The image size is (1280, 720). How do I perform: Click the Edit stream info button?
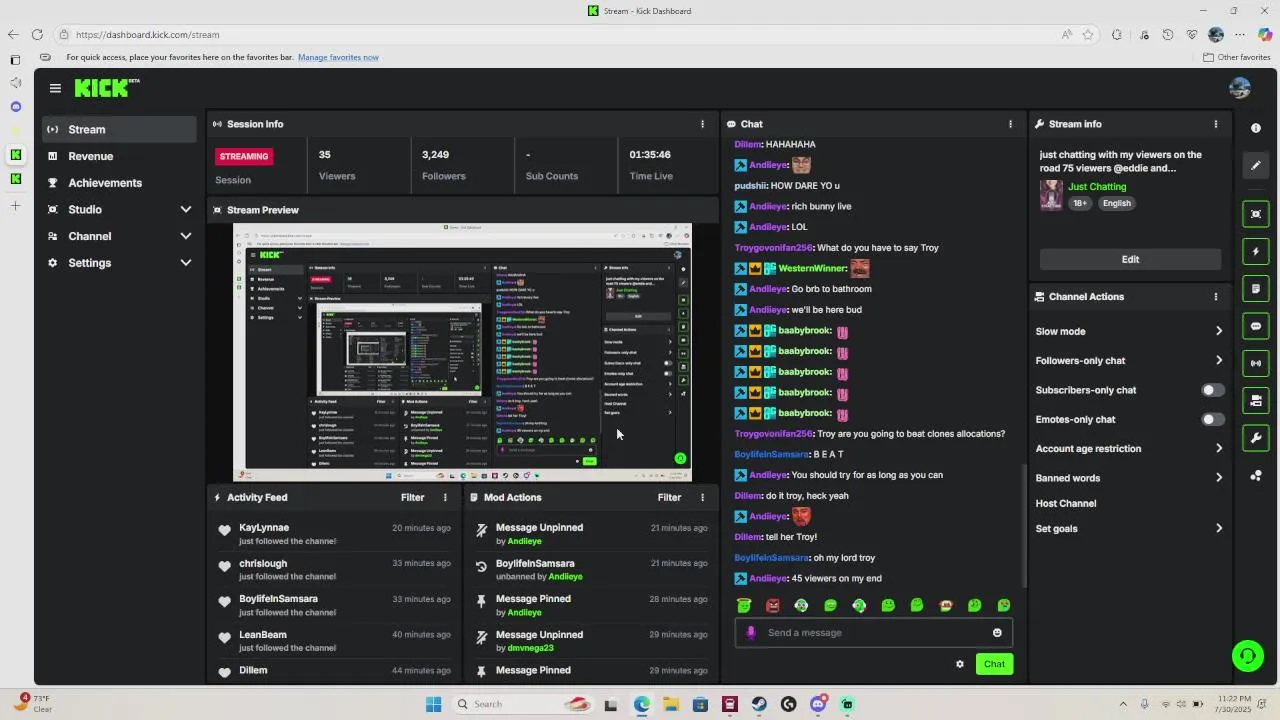(x=1130, y=259)
